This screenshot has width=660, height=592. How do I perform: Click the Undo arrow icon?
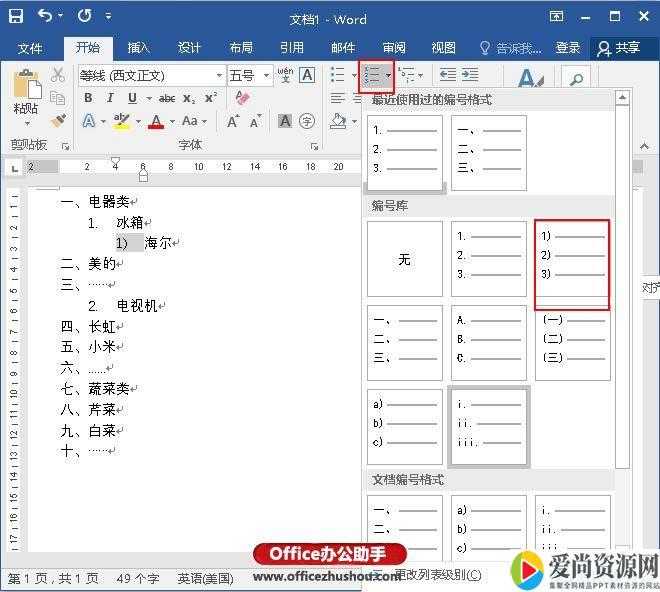point(46,17)
